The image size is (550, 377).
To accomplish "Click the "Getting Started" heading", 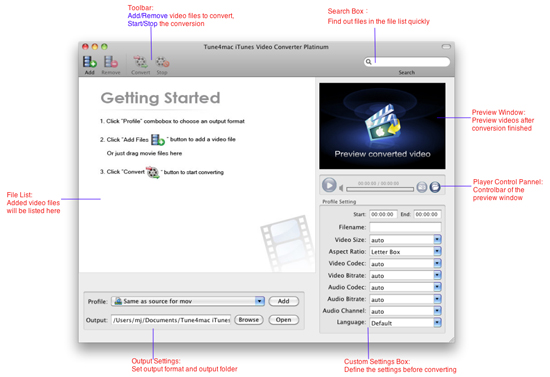I will (x=161, y=98).
